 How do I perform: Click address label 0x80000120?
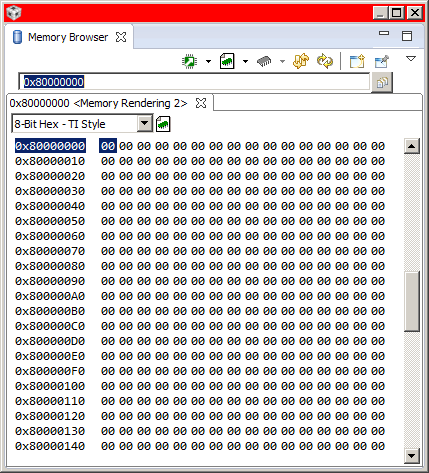50,416
